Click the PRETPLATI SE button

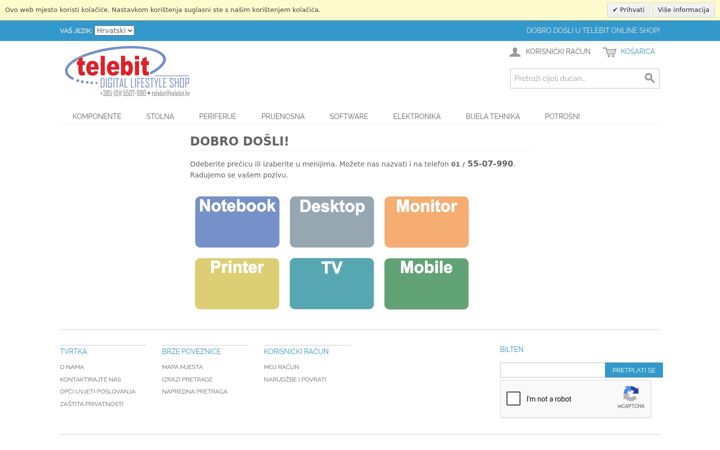point(634,370)
